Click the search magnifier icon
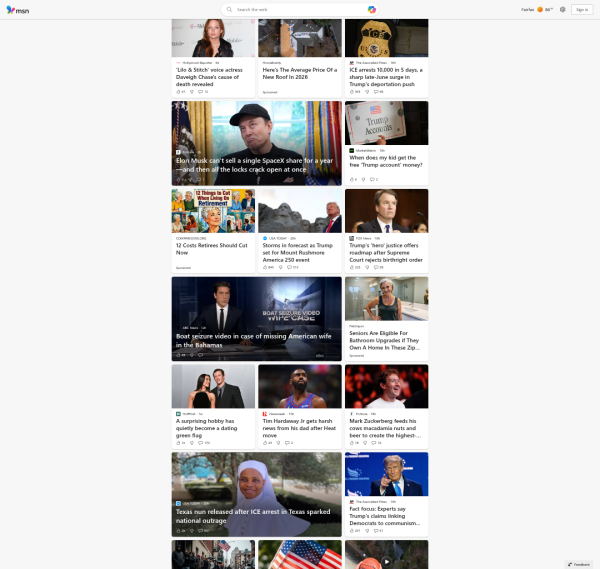600x569 pixels. 229,10
